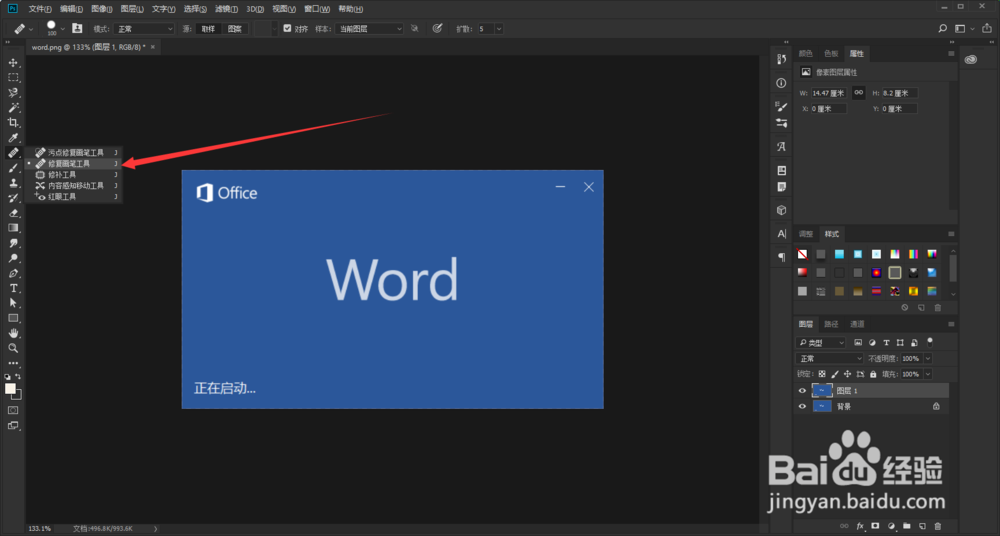
Task: Open the 滤镜 menu
Action: [226, 9]
